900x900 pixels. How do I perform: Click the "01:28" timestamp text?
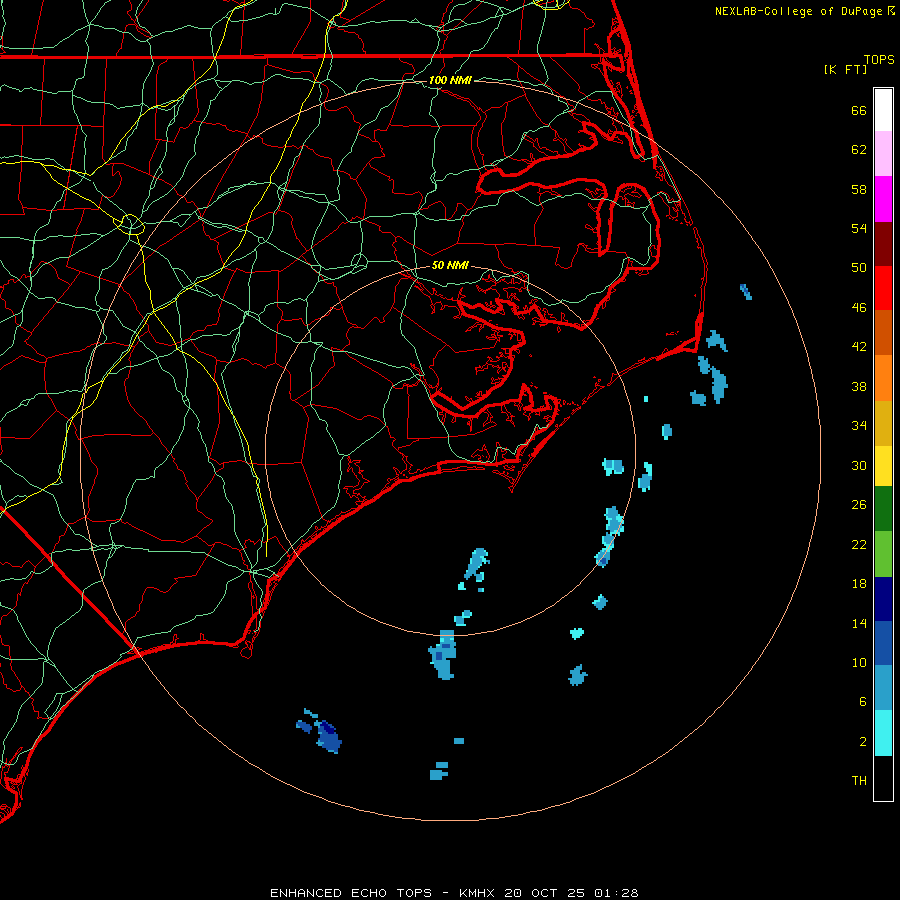tap(616, 893)
